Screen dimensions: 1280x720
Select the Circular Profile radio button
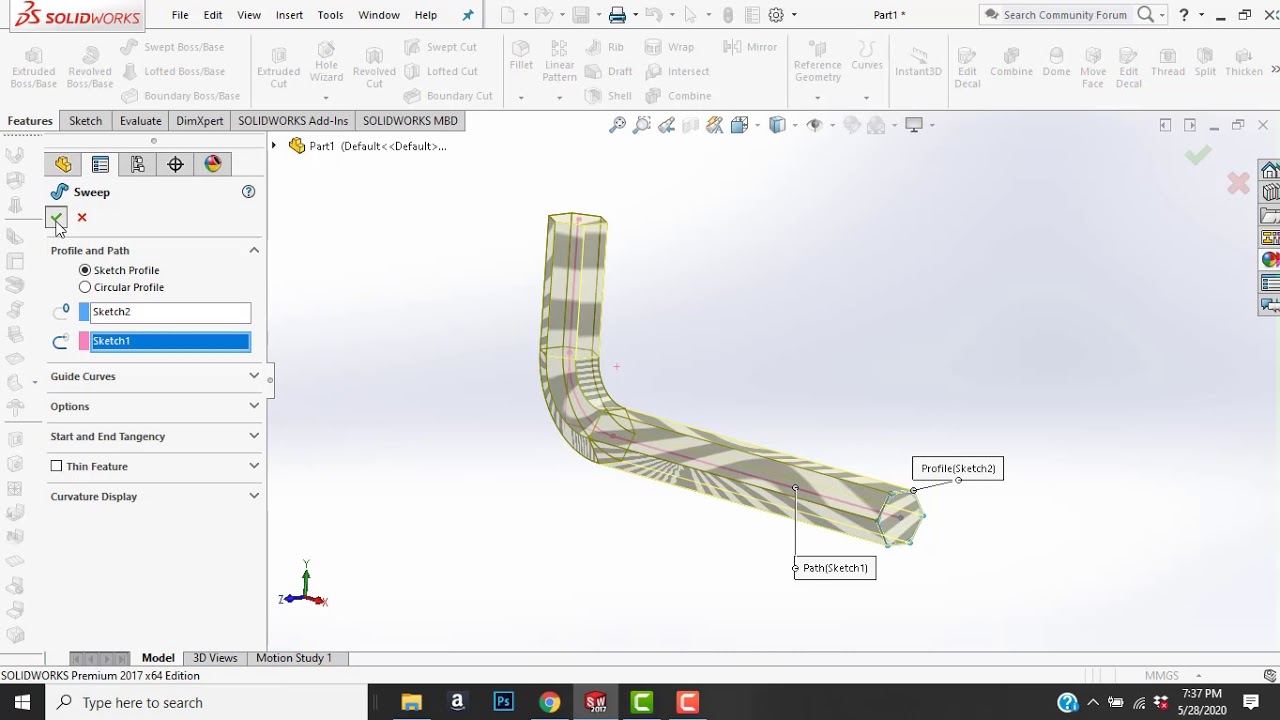(85, 287)
